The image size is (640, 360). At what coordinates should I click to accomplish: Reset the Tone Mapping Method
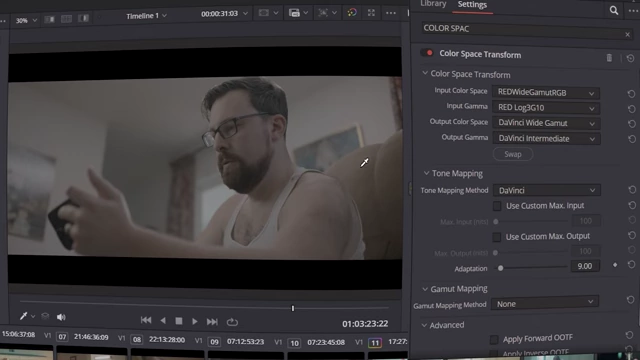[x=632, y=190]
